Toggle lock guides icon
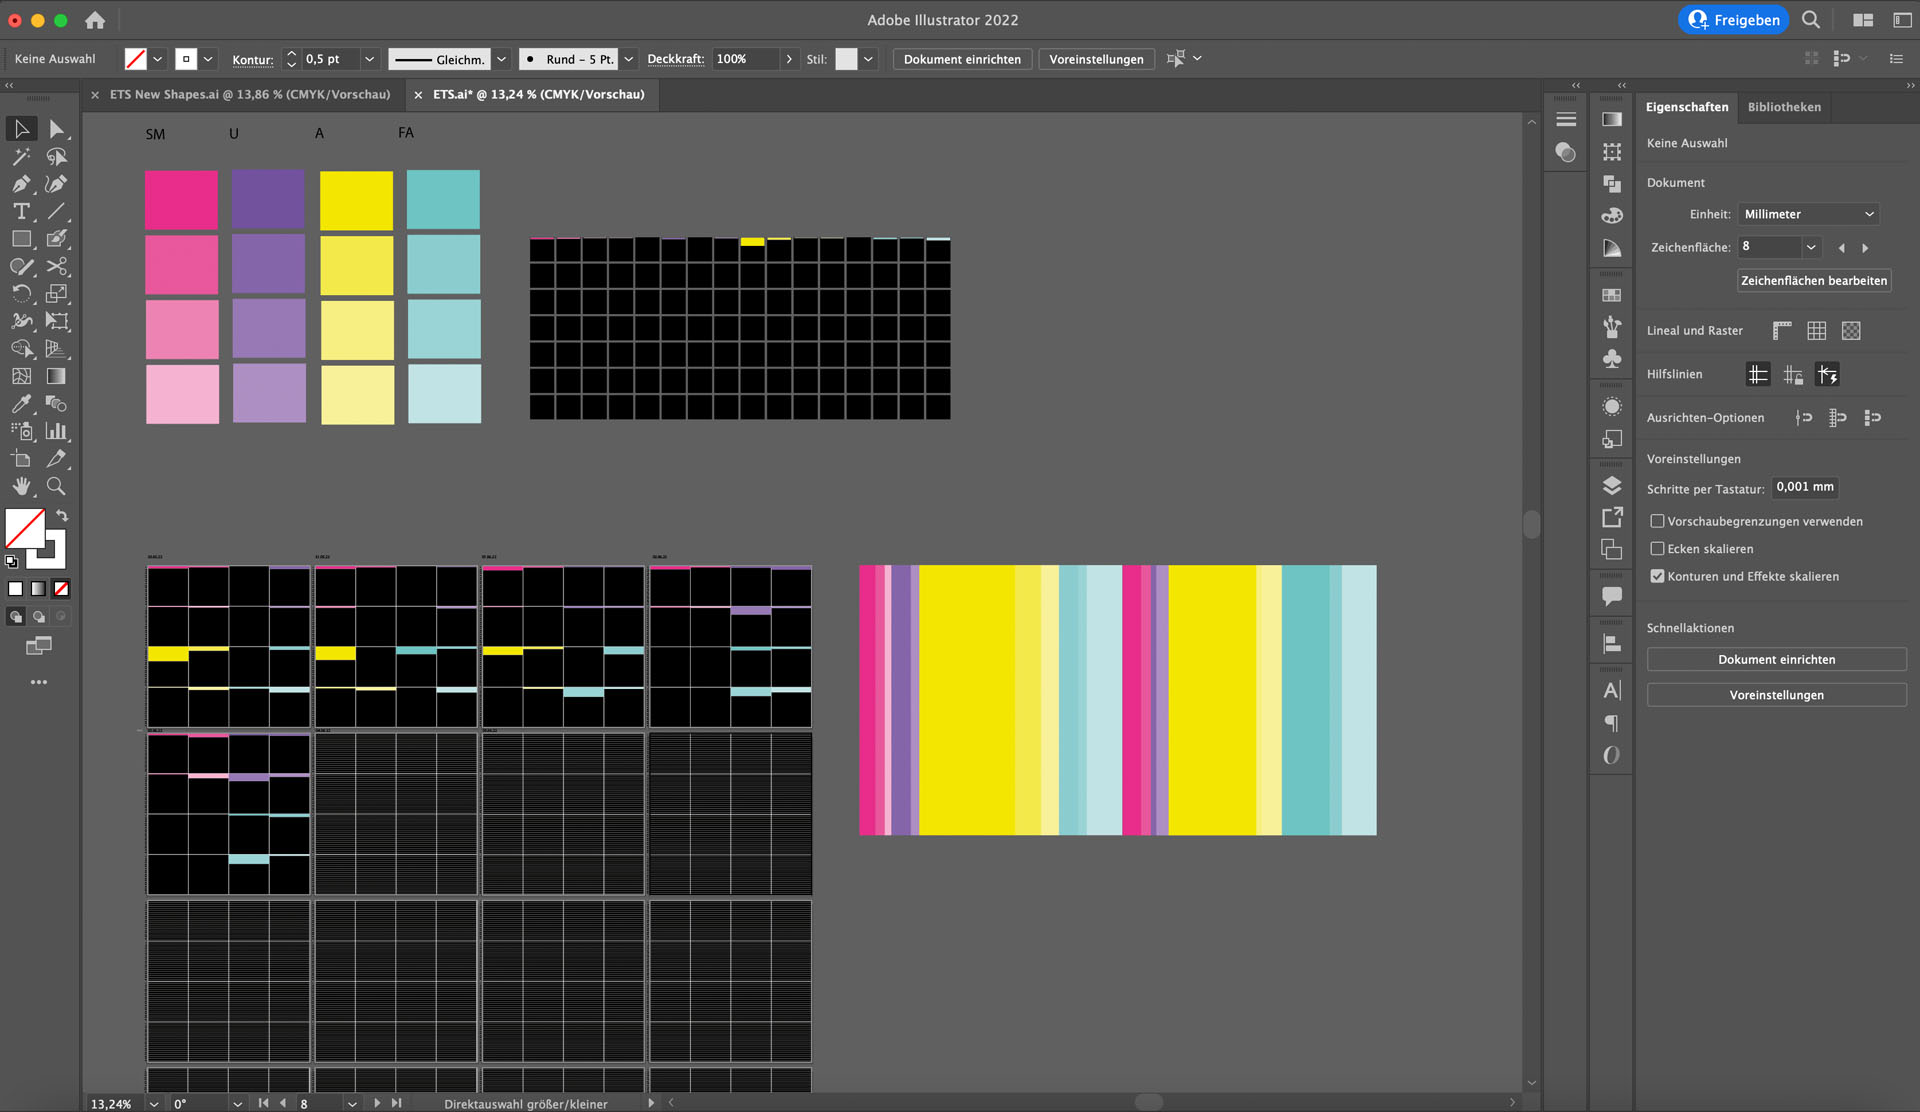This screenshot has width=1920, height=1112. tap(1793, 375)
